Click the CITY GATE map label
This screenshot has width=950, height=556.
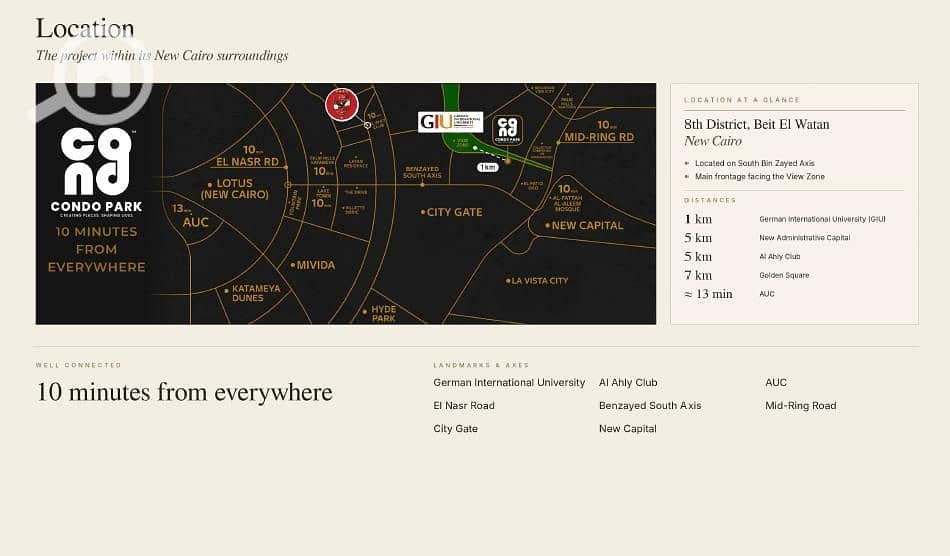point(452,212)
